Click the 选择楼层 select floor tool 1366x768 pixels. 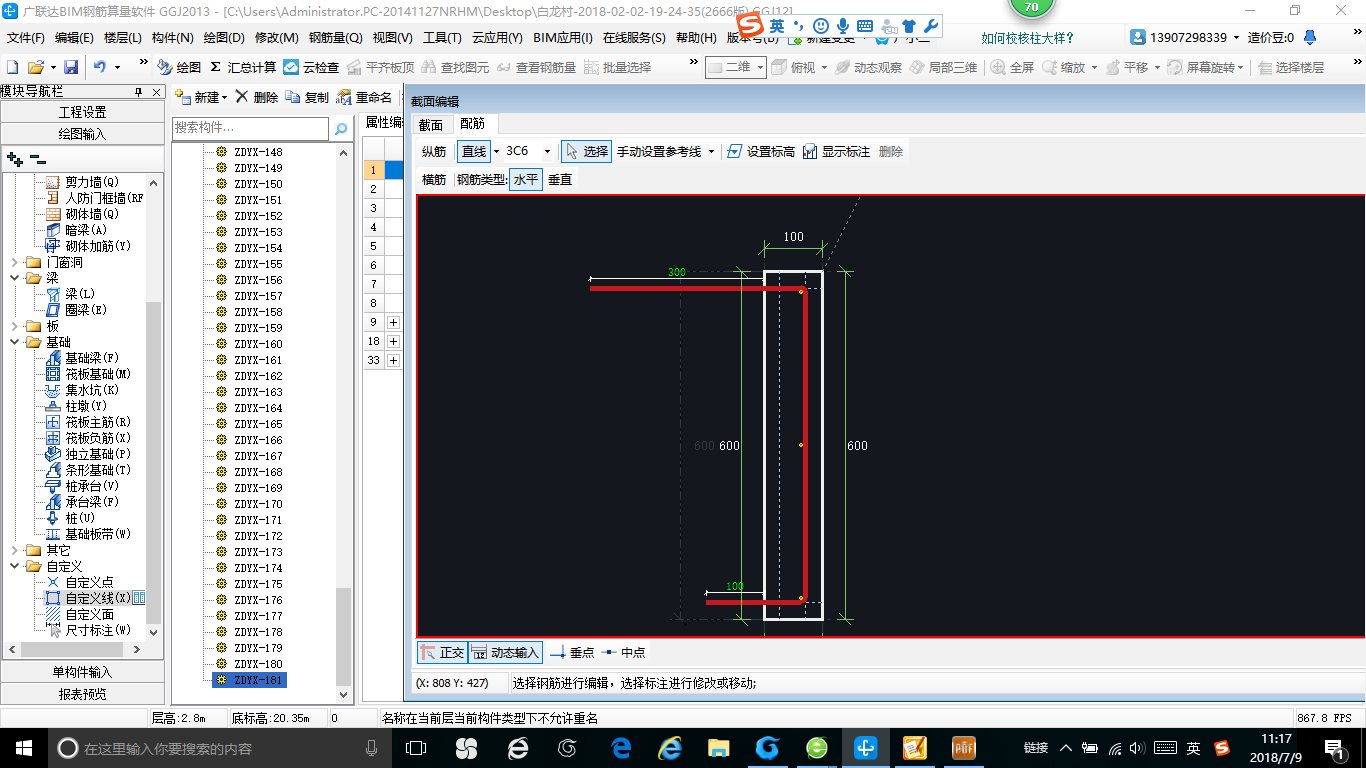click(x=1291, y=67)
